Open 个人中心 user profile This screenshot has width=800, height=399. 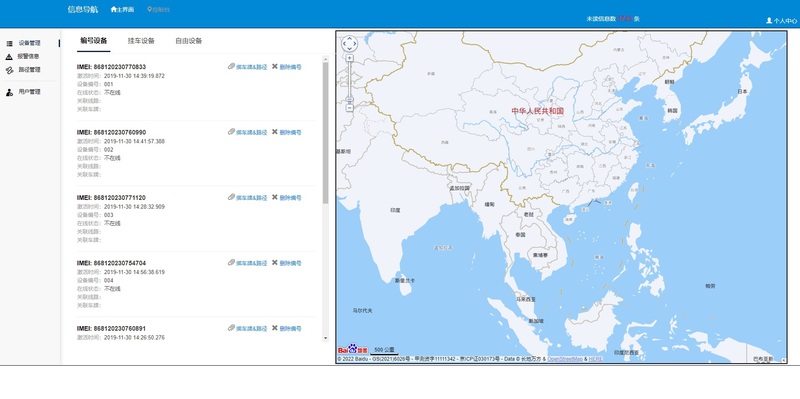[781, 21]
